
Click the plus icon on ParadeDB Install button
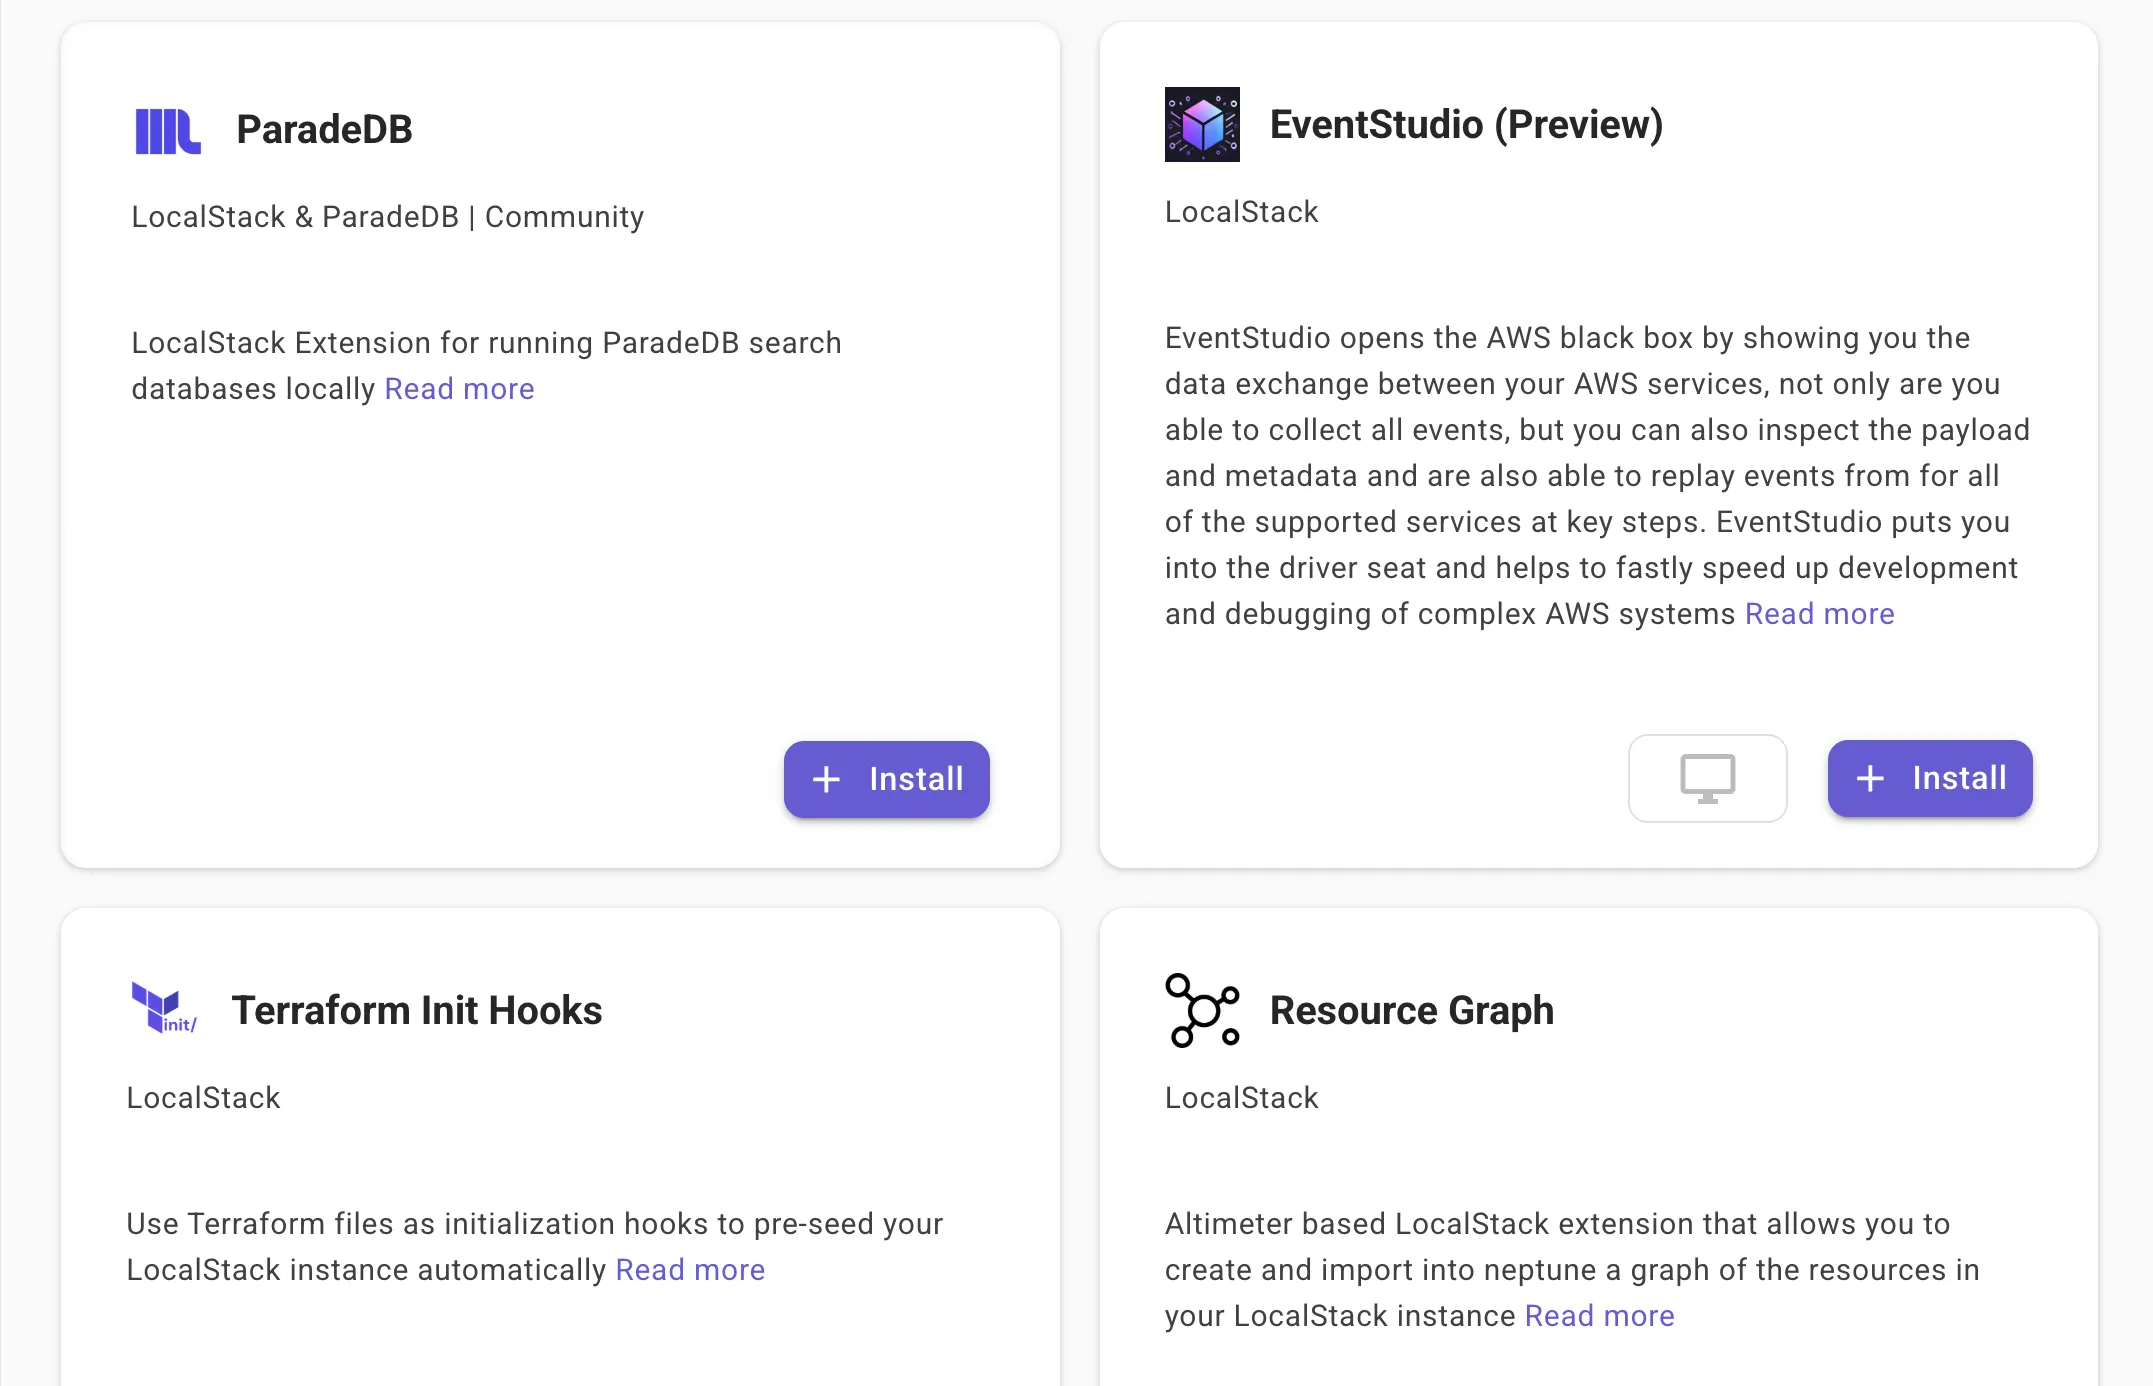(x=826, y=779)
